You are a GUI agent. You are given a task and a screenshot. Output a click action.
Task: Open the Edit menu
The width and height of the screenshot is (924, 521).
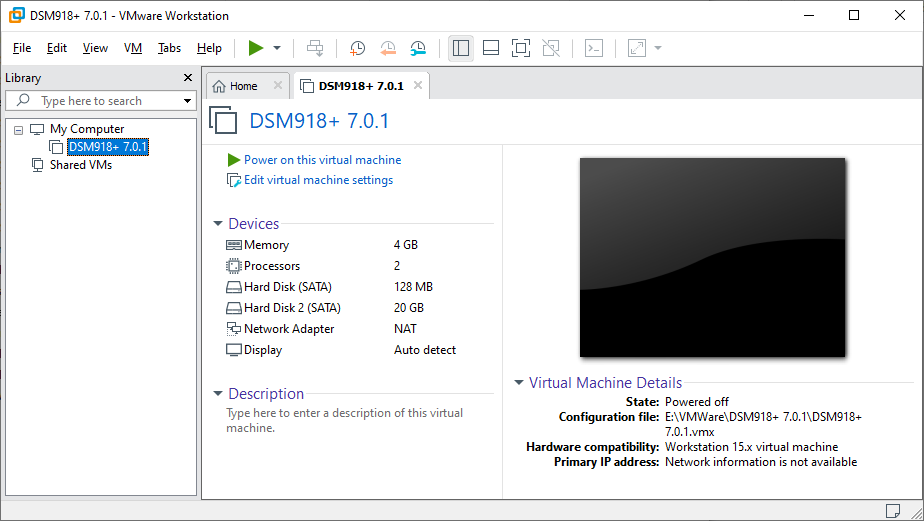tap(57, 48)
